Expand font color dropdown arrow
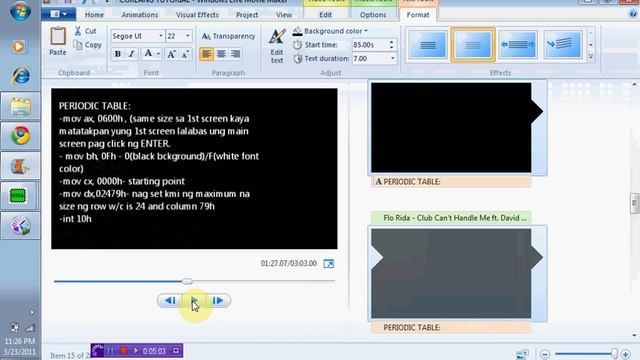The image size is (640, 360). coord(158,54)
